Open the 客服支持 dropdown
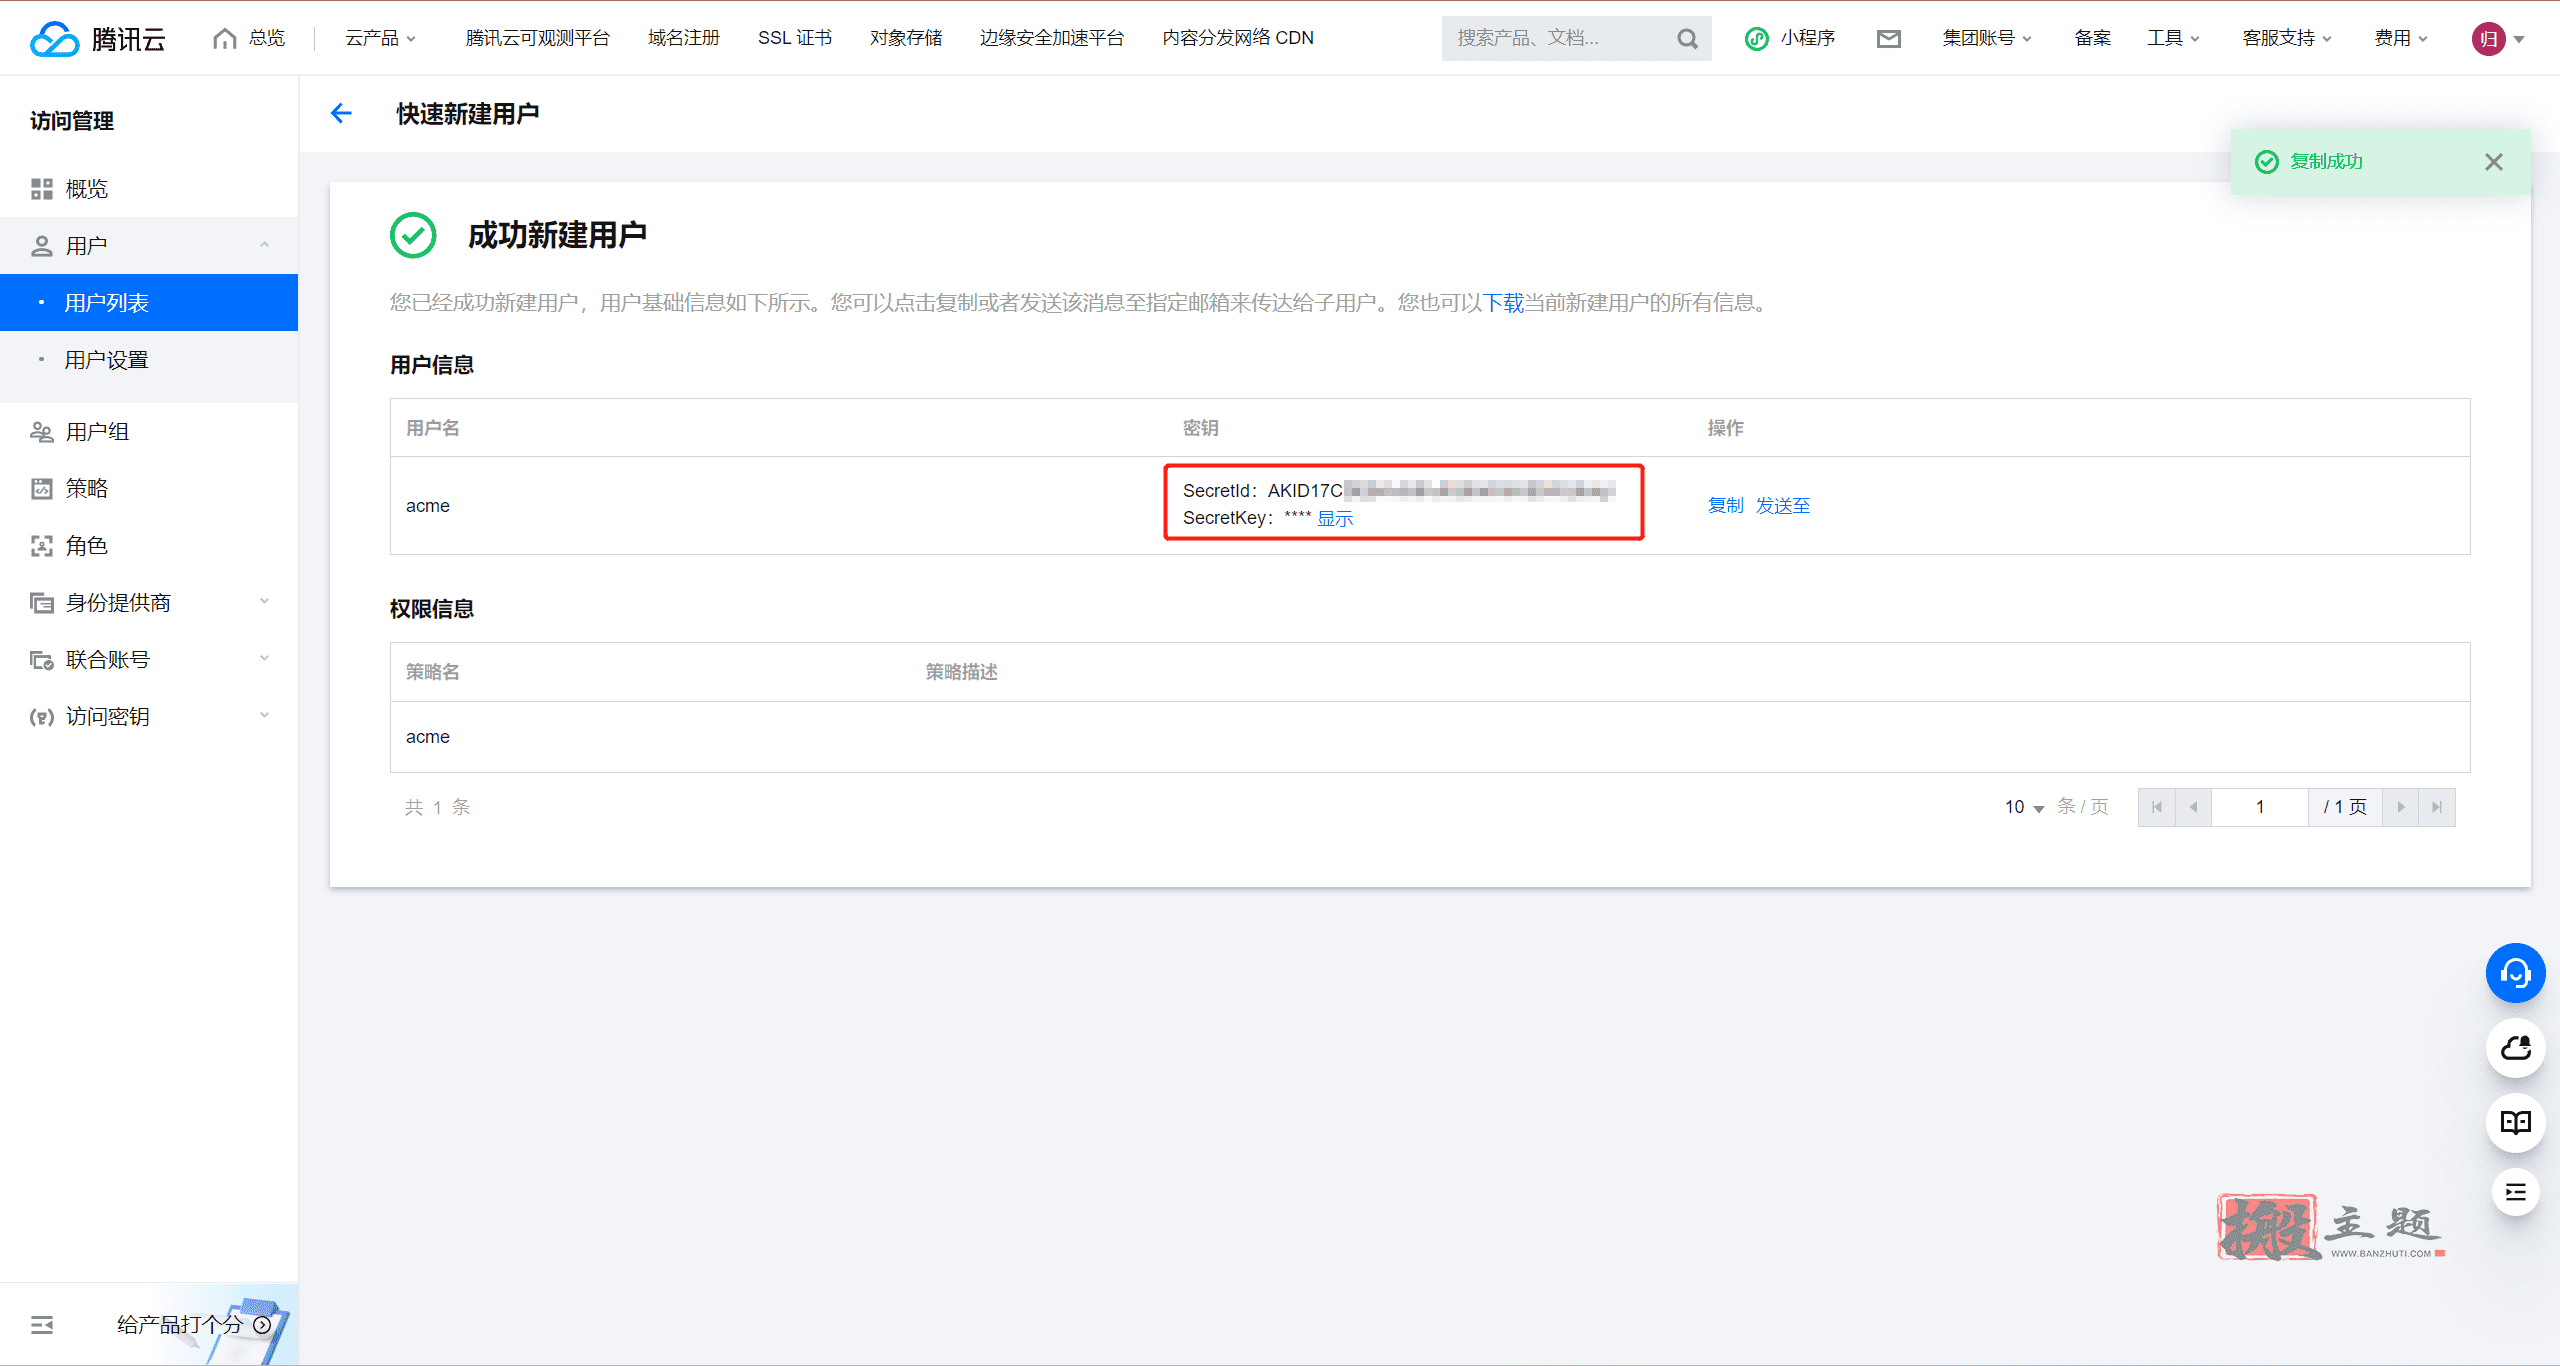 tap(2287, 38)
